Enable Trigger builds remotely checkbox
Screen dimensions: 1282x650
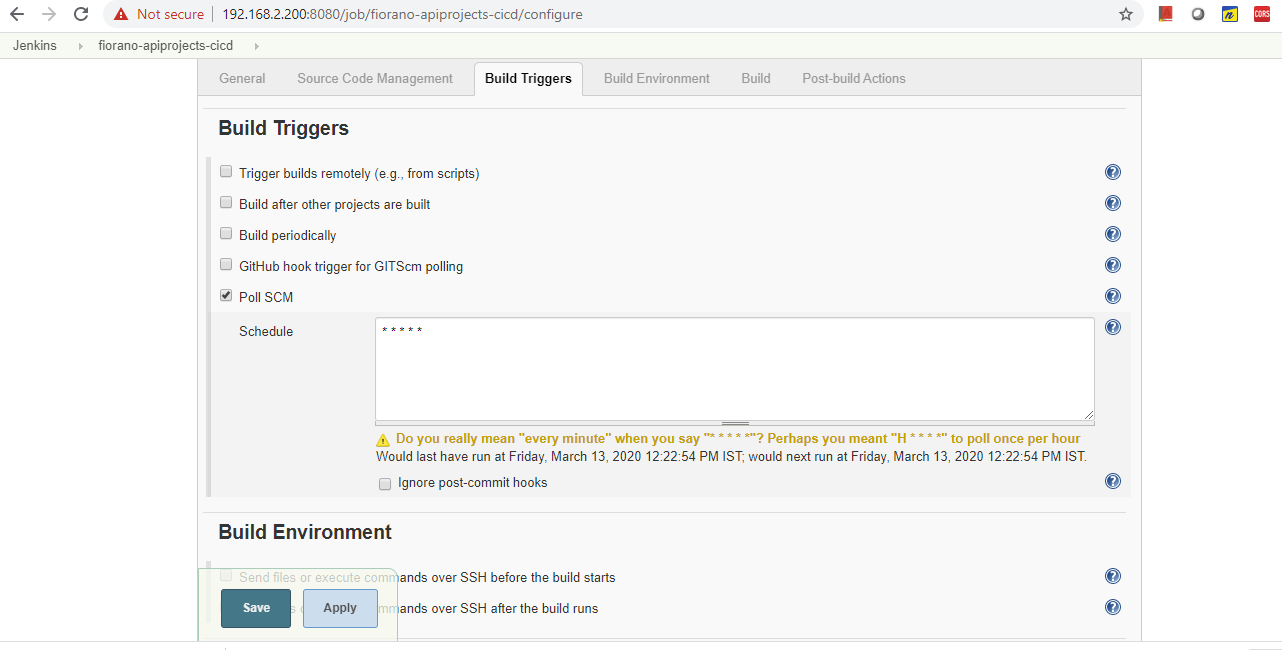(x=226, y=172)
